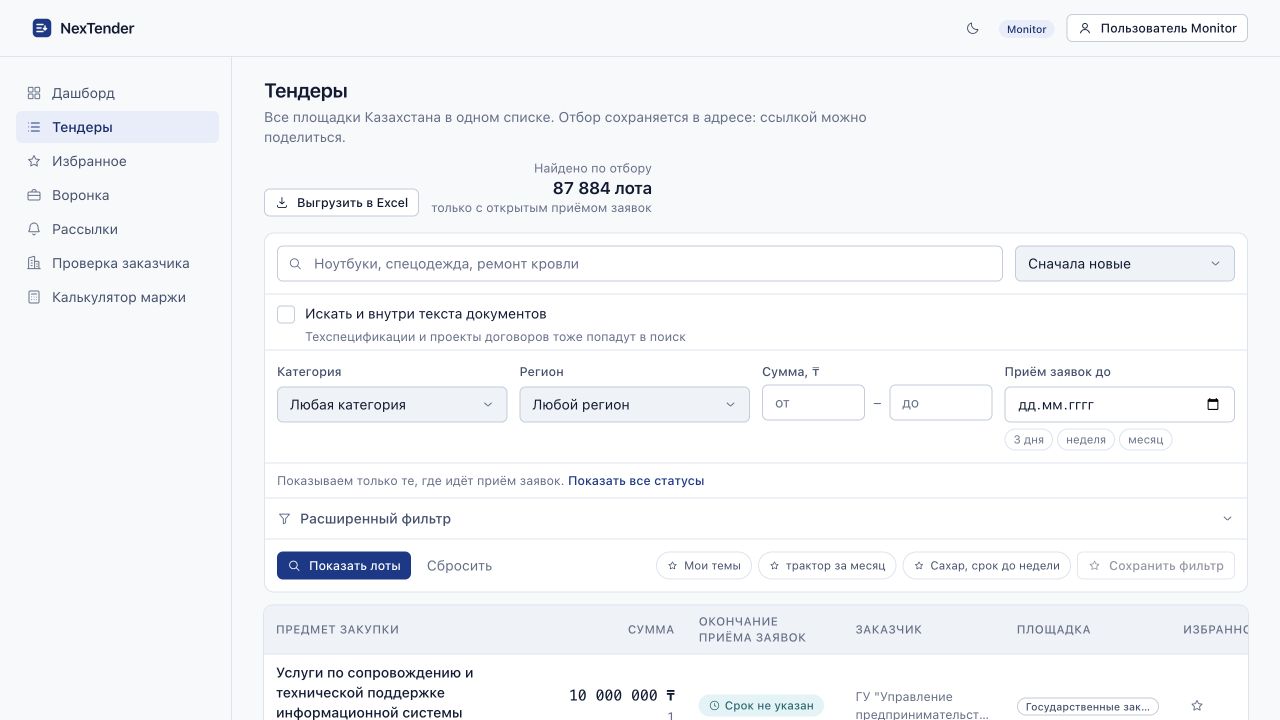
Task: Click the Сумма 'от' input field
Action: pos(813,403)
